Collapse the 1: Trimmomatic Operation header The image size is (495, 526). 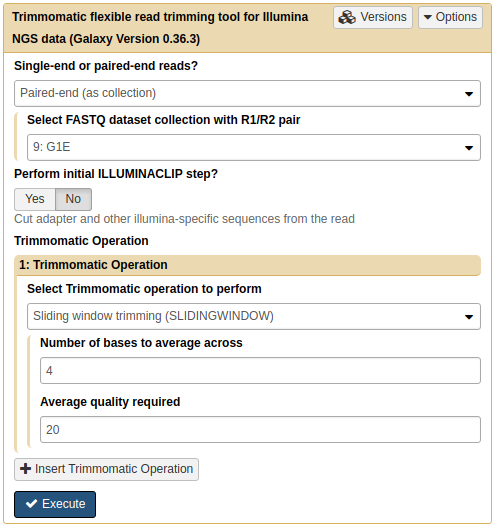click(248, 265)
